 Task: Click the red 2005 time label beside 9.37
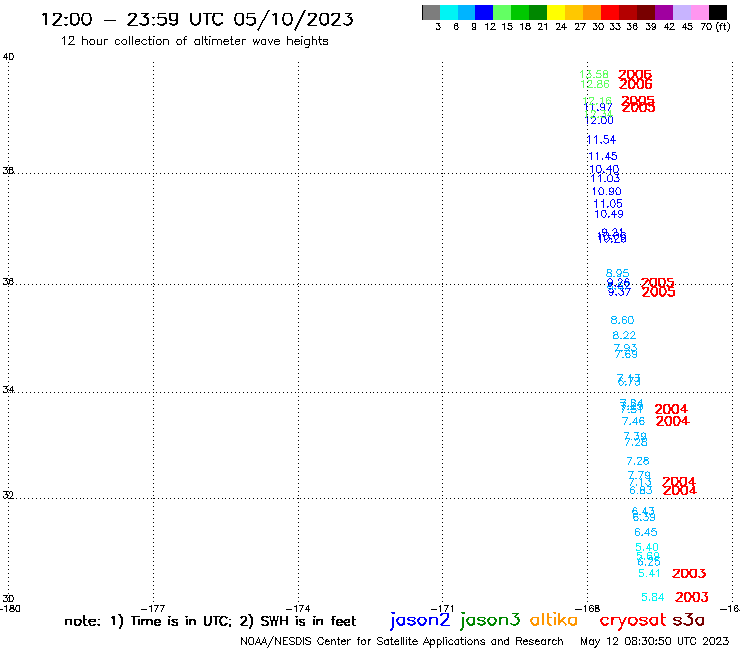tap(658, 292)
